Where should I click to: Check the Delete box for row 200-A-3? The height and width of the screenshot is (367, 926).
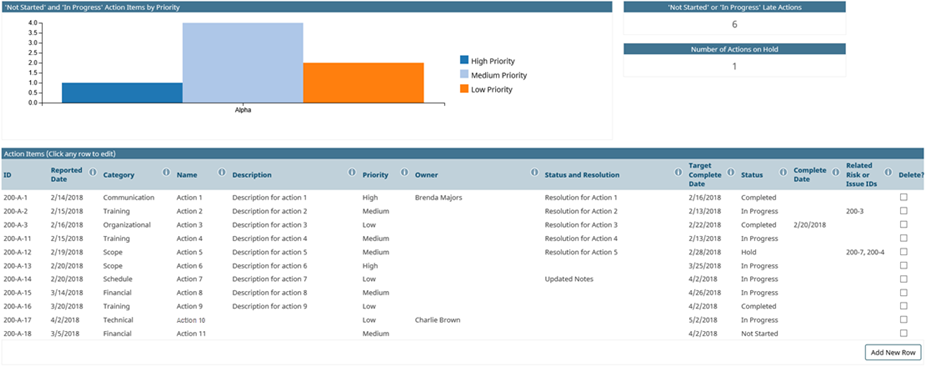pos(904,225)
